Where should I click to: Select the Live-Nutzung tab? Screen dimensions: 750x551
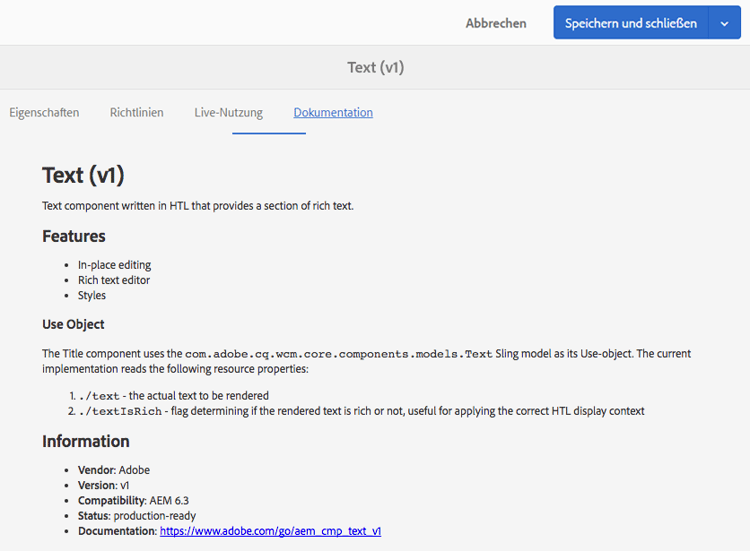pyautogui.click(x=228, y=112)
